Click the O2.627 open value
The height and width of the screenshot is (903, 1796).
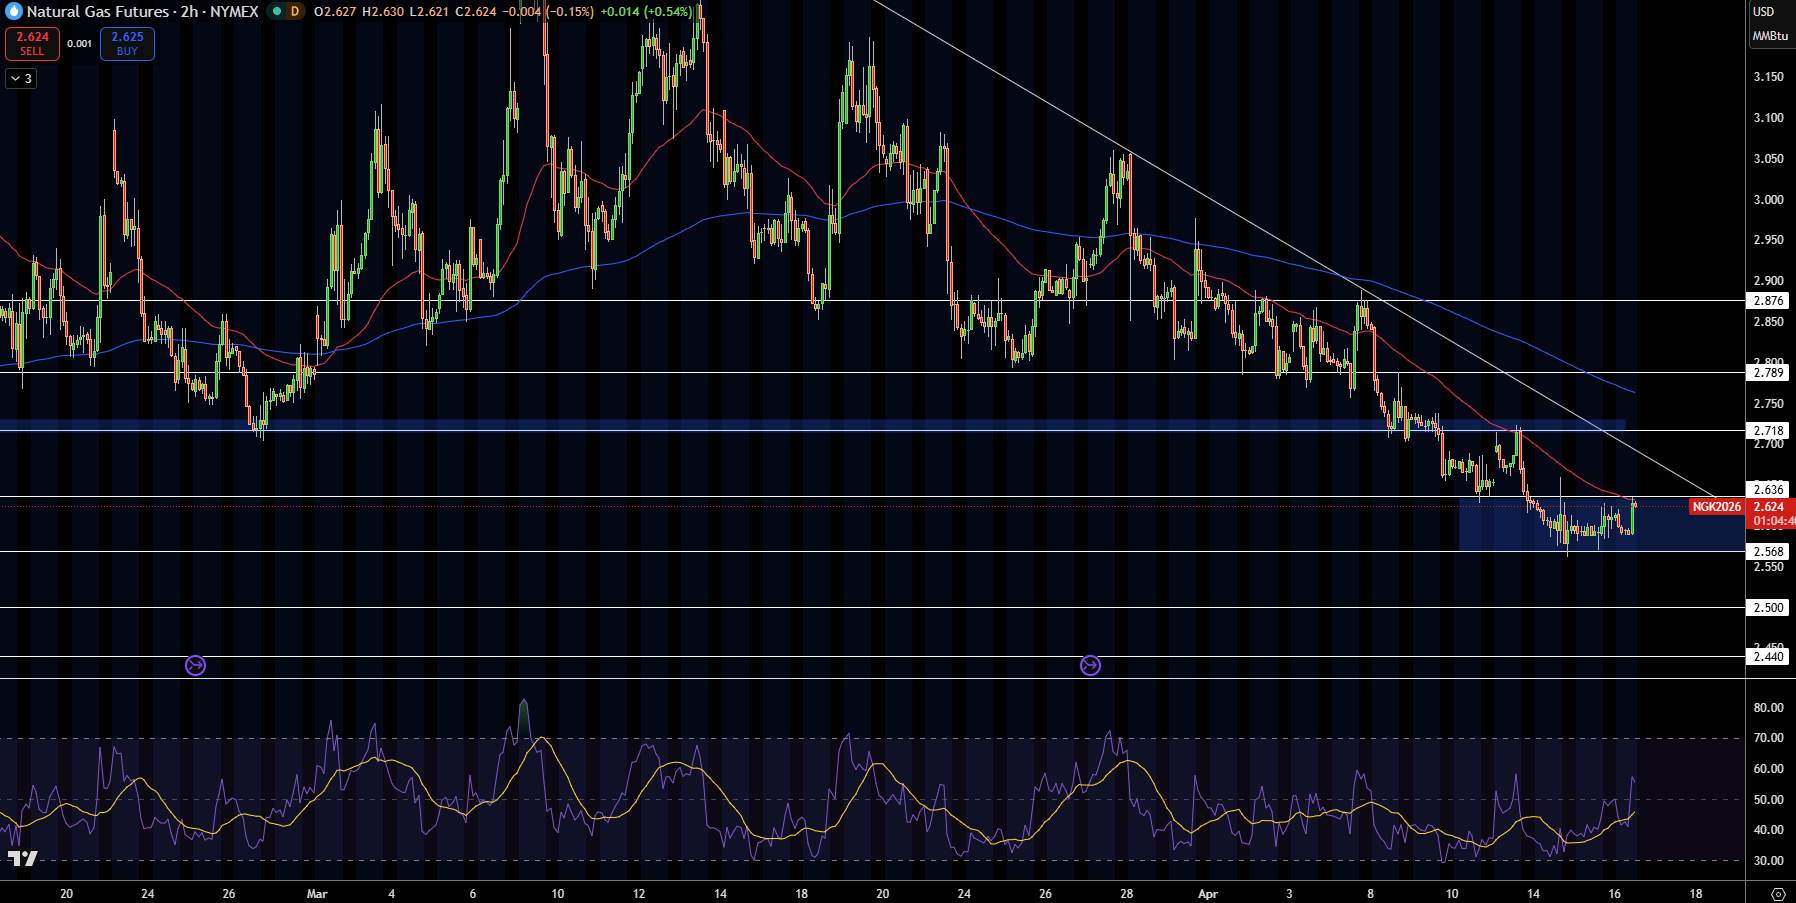(x=335, y=12)
